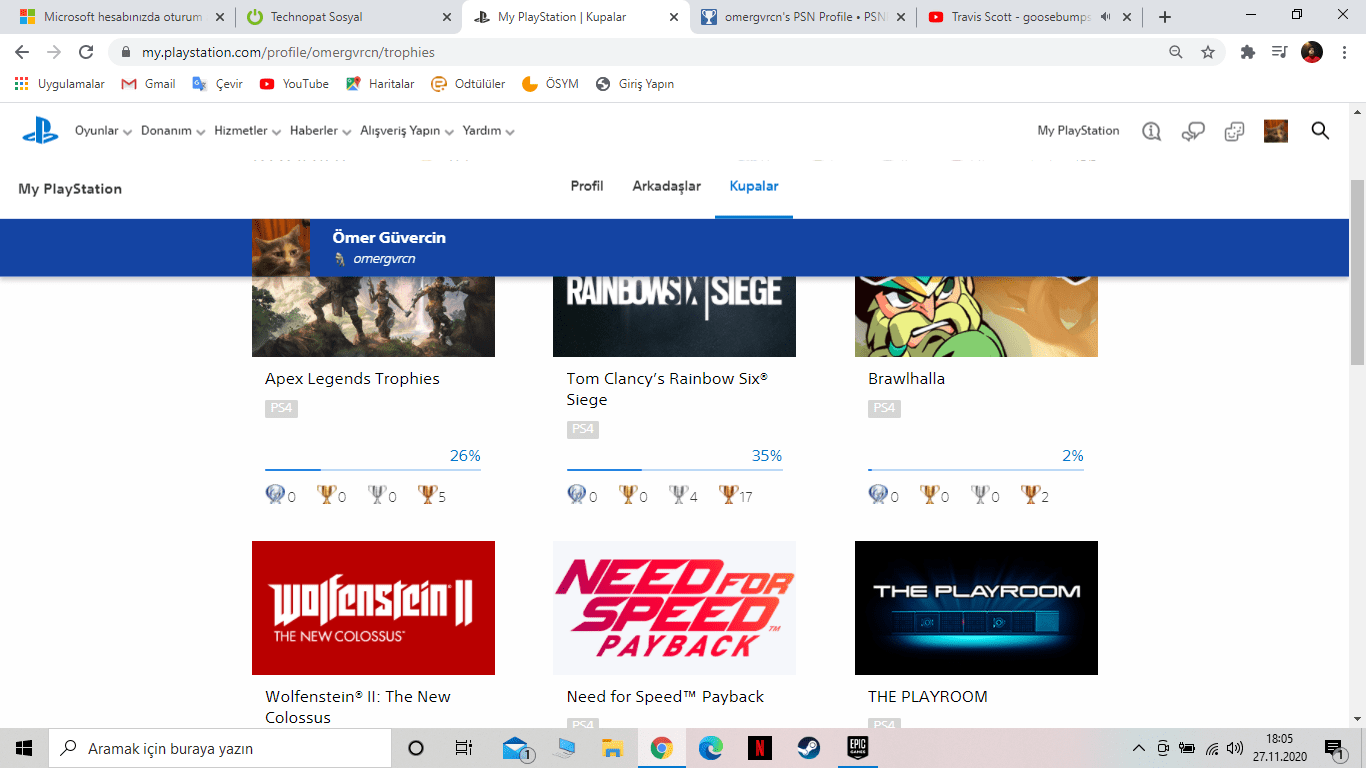Open the Chrome extensions puzzle icon

1248,52
